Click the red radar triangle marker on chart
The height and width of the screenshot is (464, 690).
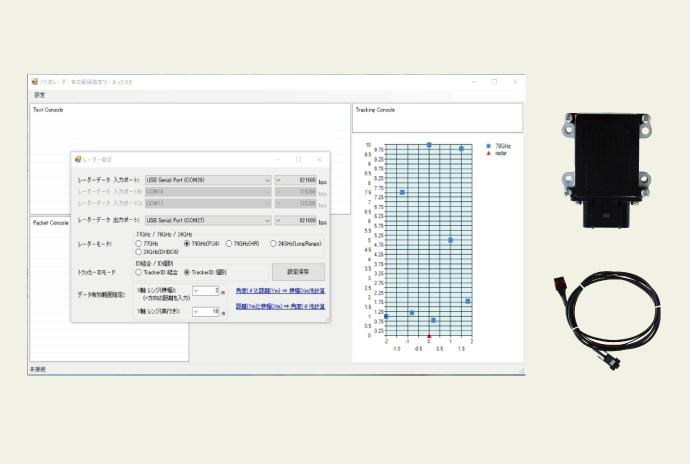429,336
